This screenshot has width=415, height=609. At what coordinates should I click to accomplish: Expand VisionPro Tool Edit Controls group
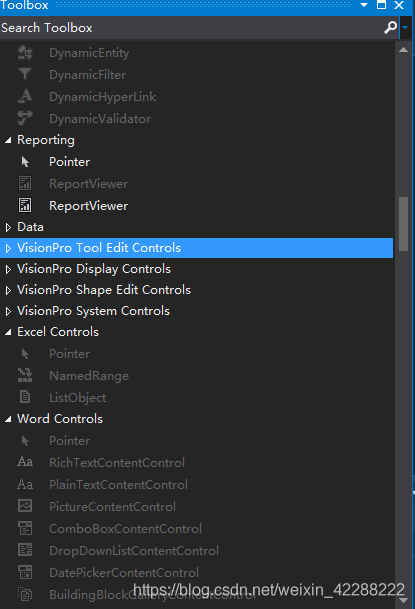click(x=8, y=248)
